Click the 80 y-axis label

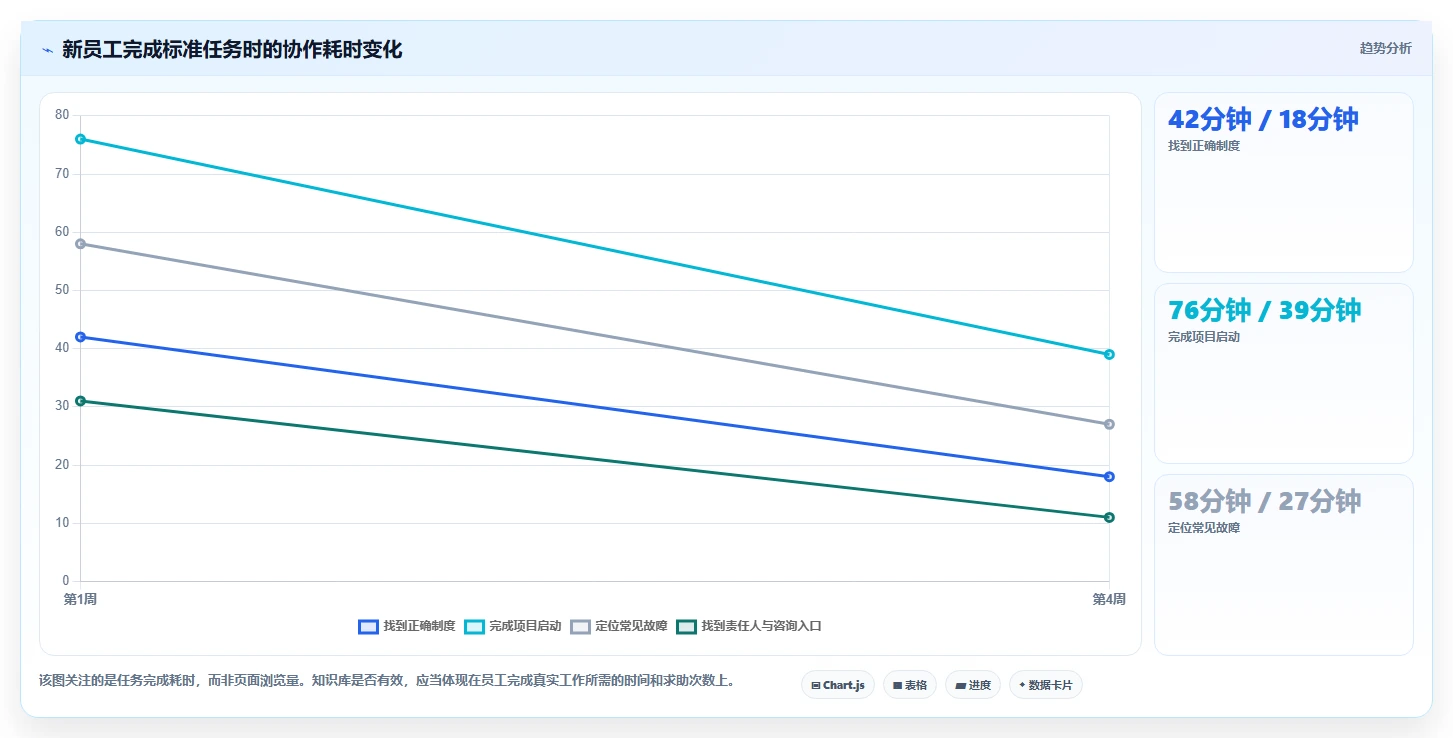click(x=62, y=115)
